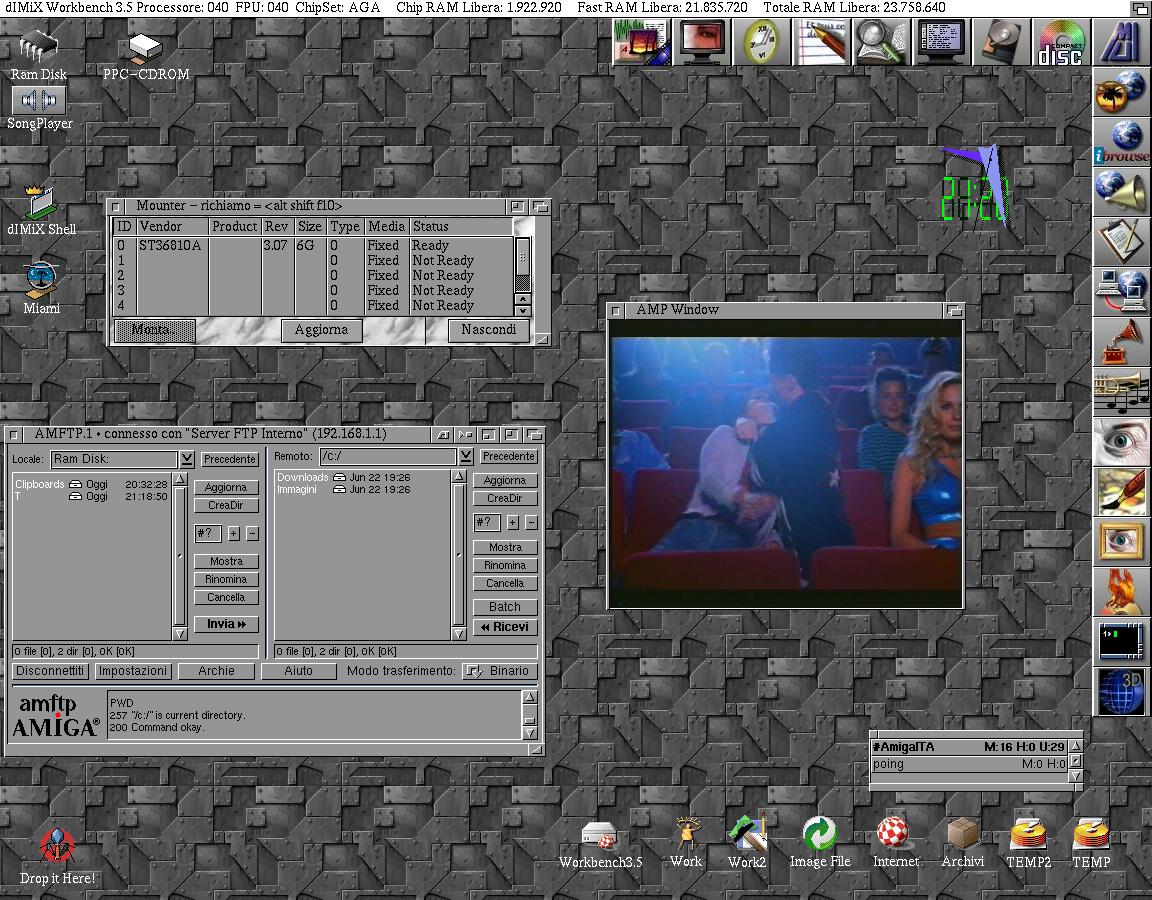Open the yellow clock dock icon
The image size is (1152, 900).
pos(762,42)
